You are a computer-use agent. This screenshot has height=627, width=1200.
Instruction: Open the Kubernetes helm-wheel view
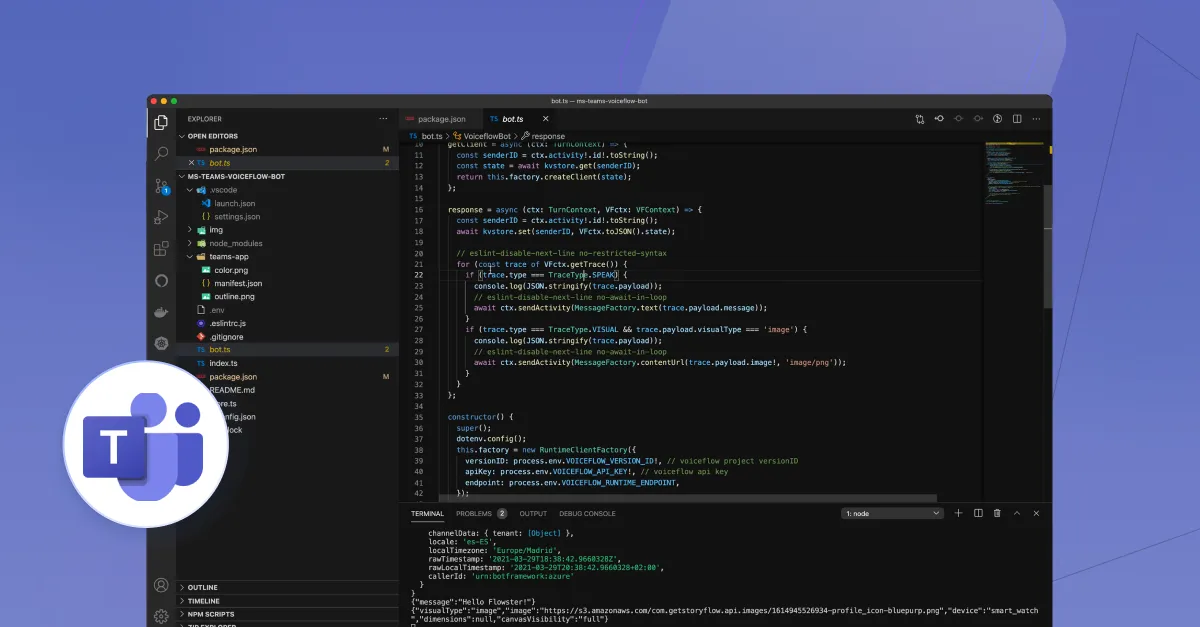coord(161,342)
